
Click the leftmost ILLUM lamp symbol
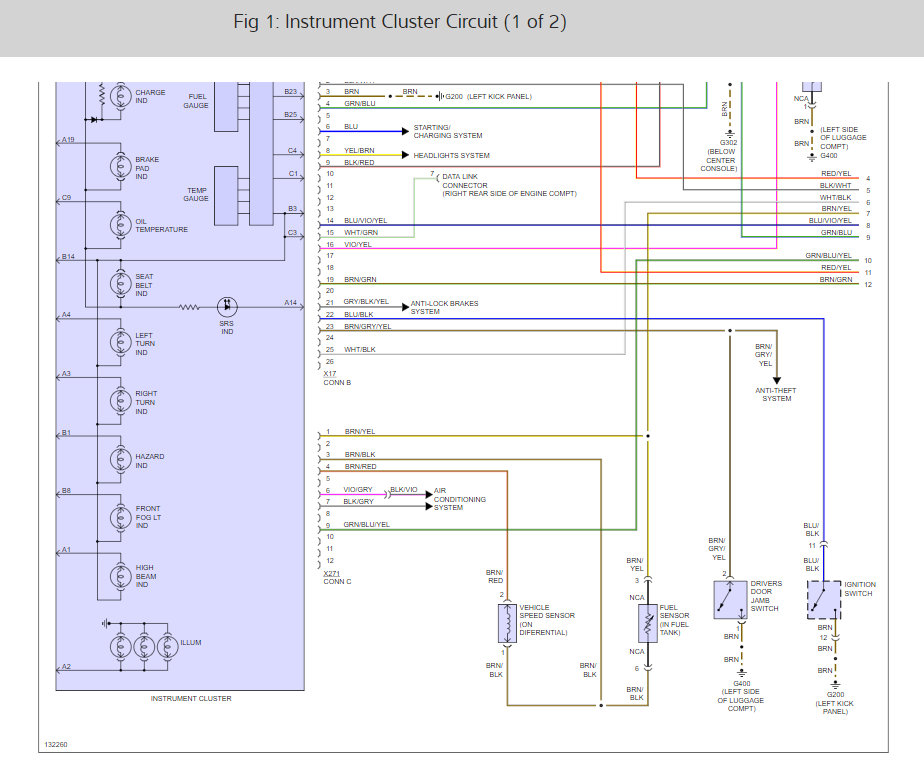[x=121, y=647]
